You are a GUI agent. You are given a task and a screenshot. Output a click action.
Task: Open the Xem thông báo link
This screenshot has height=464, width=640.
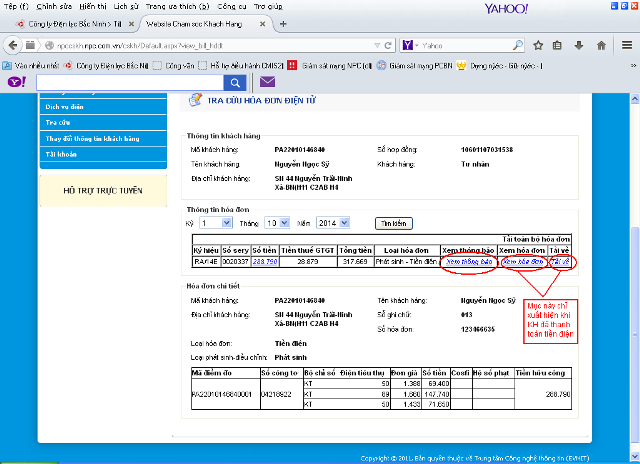click(469, 261)
